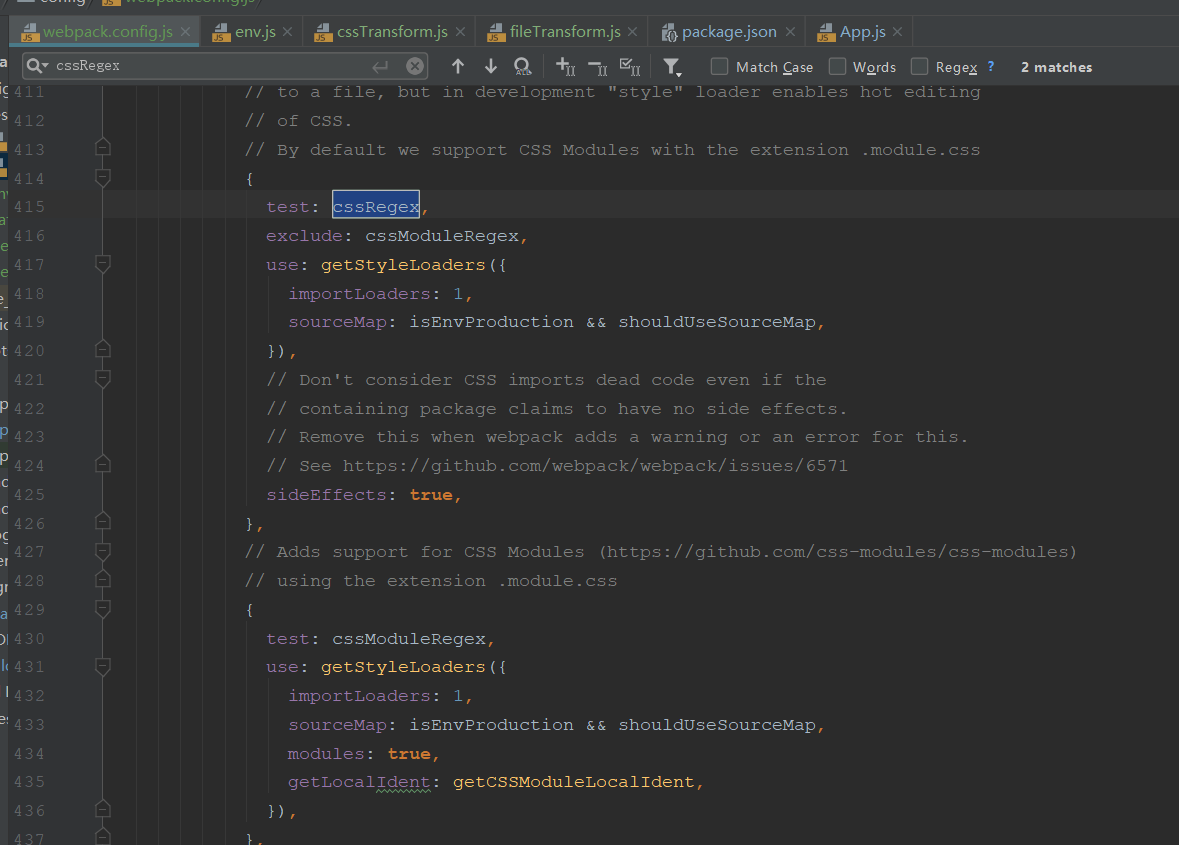Click the new line icon in search field

click(380, 66)
